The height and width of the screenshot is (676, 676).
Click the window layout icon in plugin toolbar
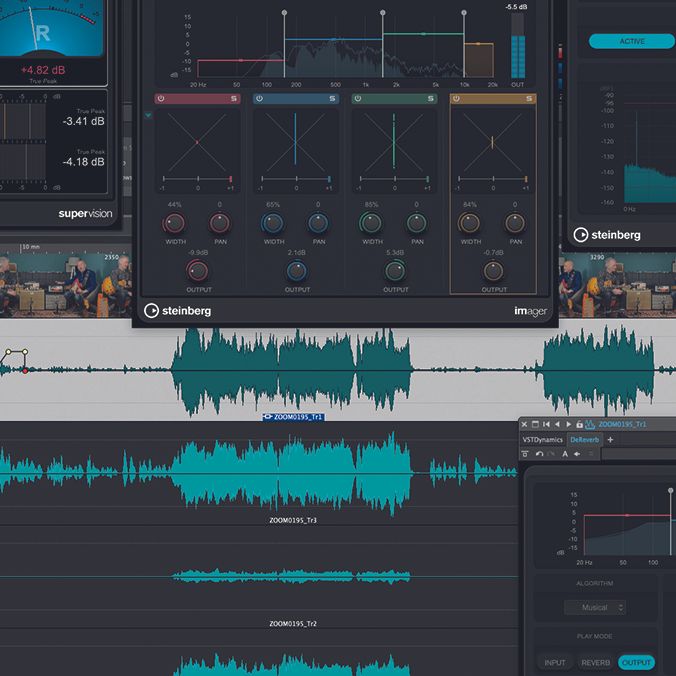[535, 424]
